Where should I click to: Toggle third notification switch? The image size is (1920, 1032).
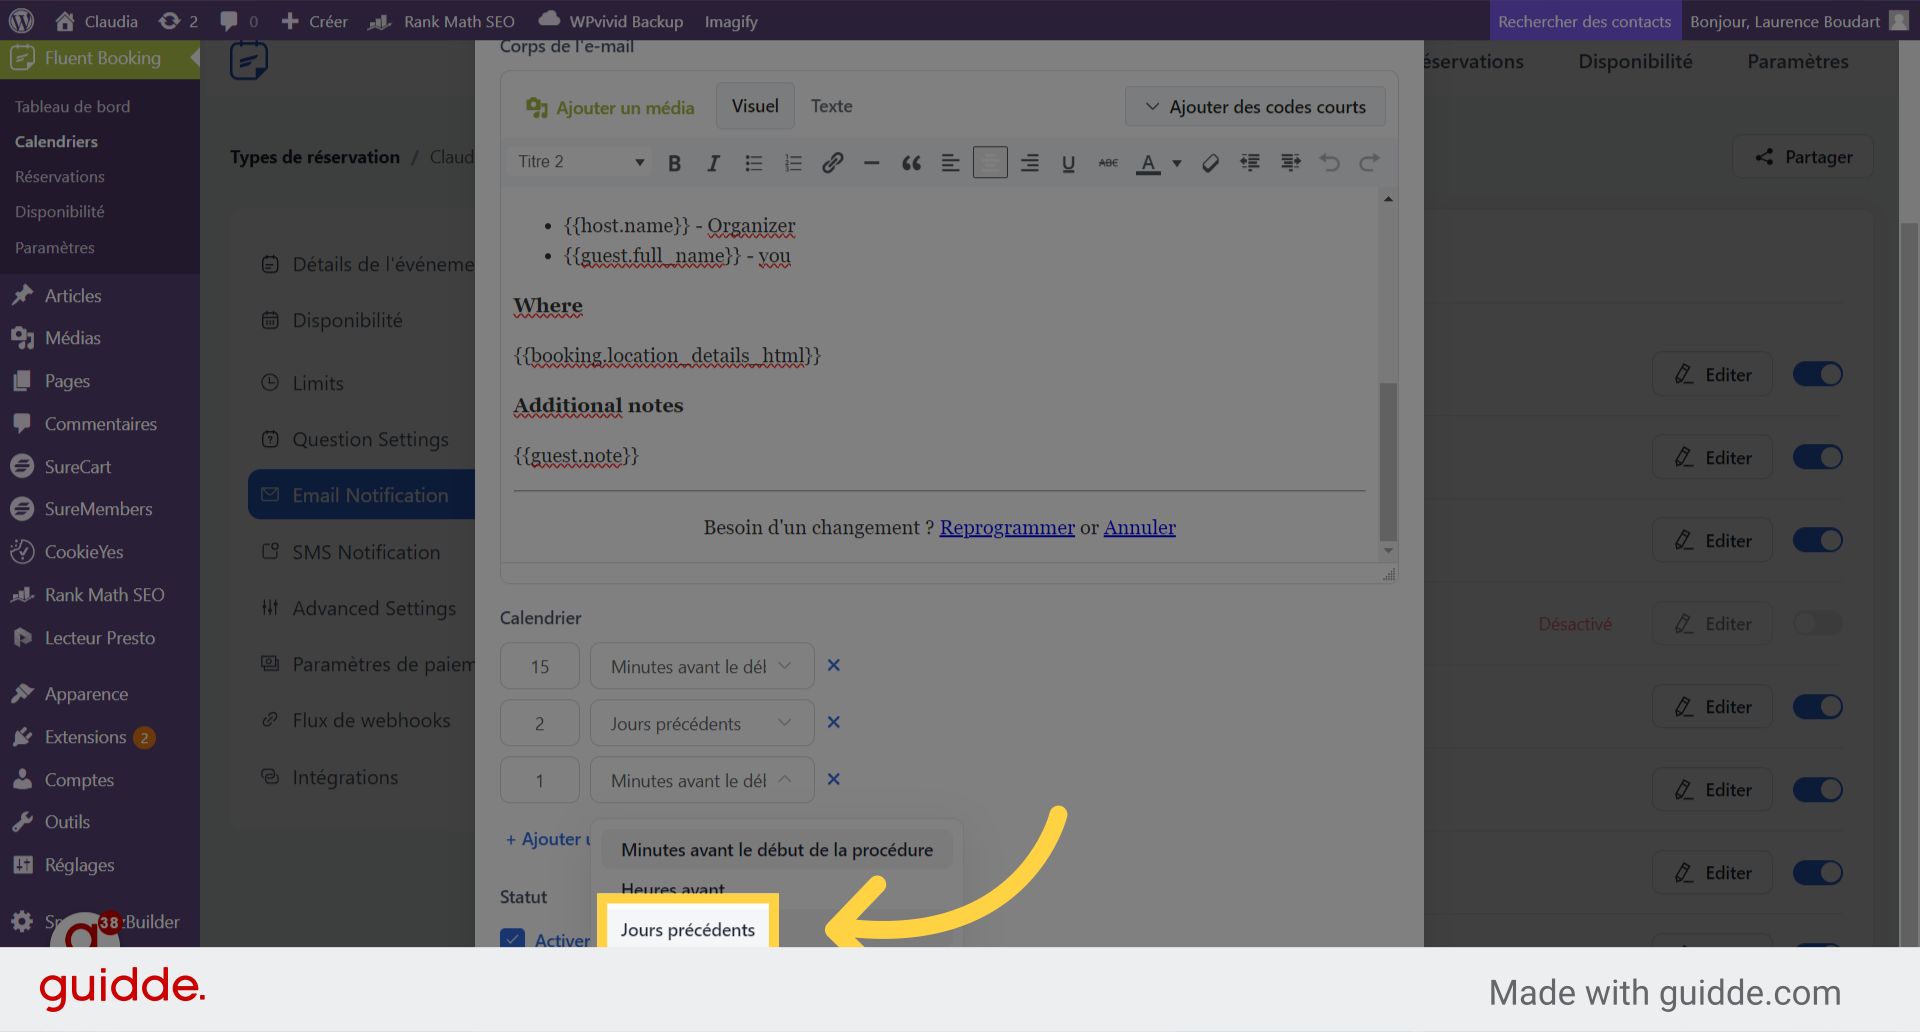(1817, 541)
